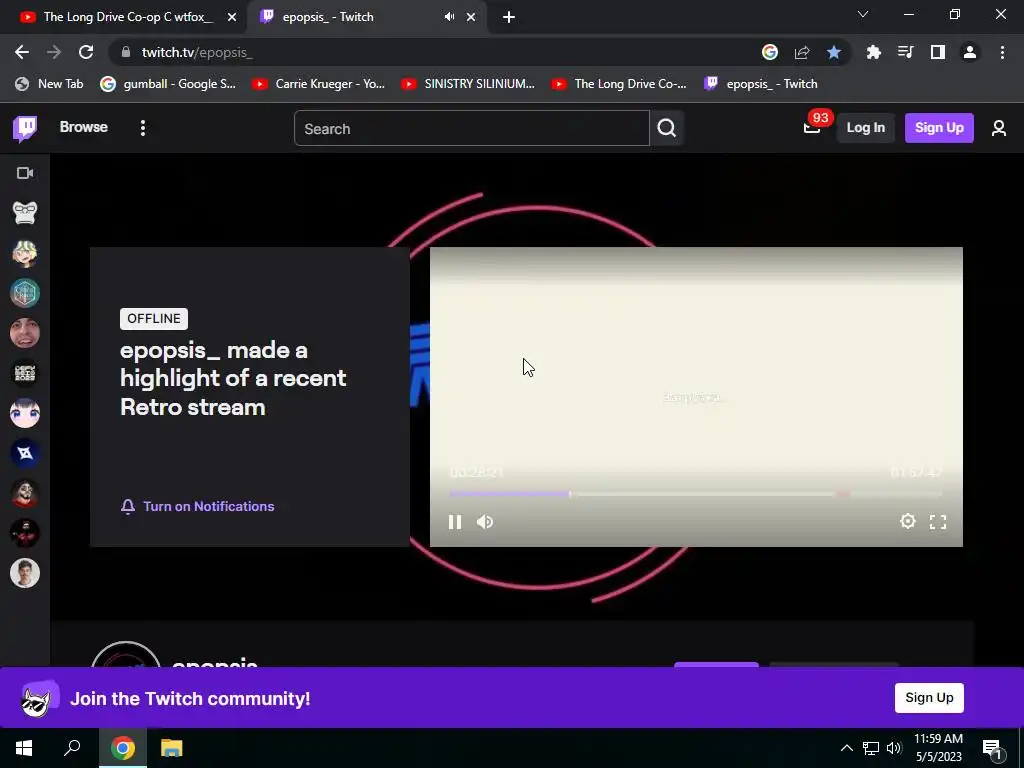Open the Google icon in address bar
1024x768 pixels.
[770, 52]
